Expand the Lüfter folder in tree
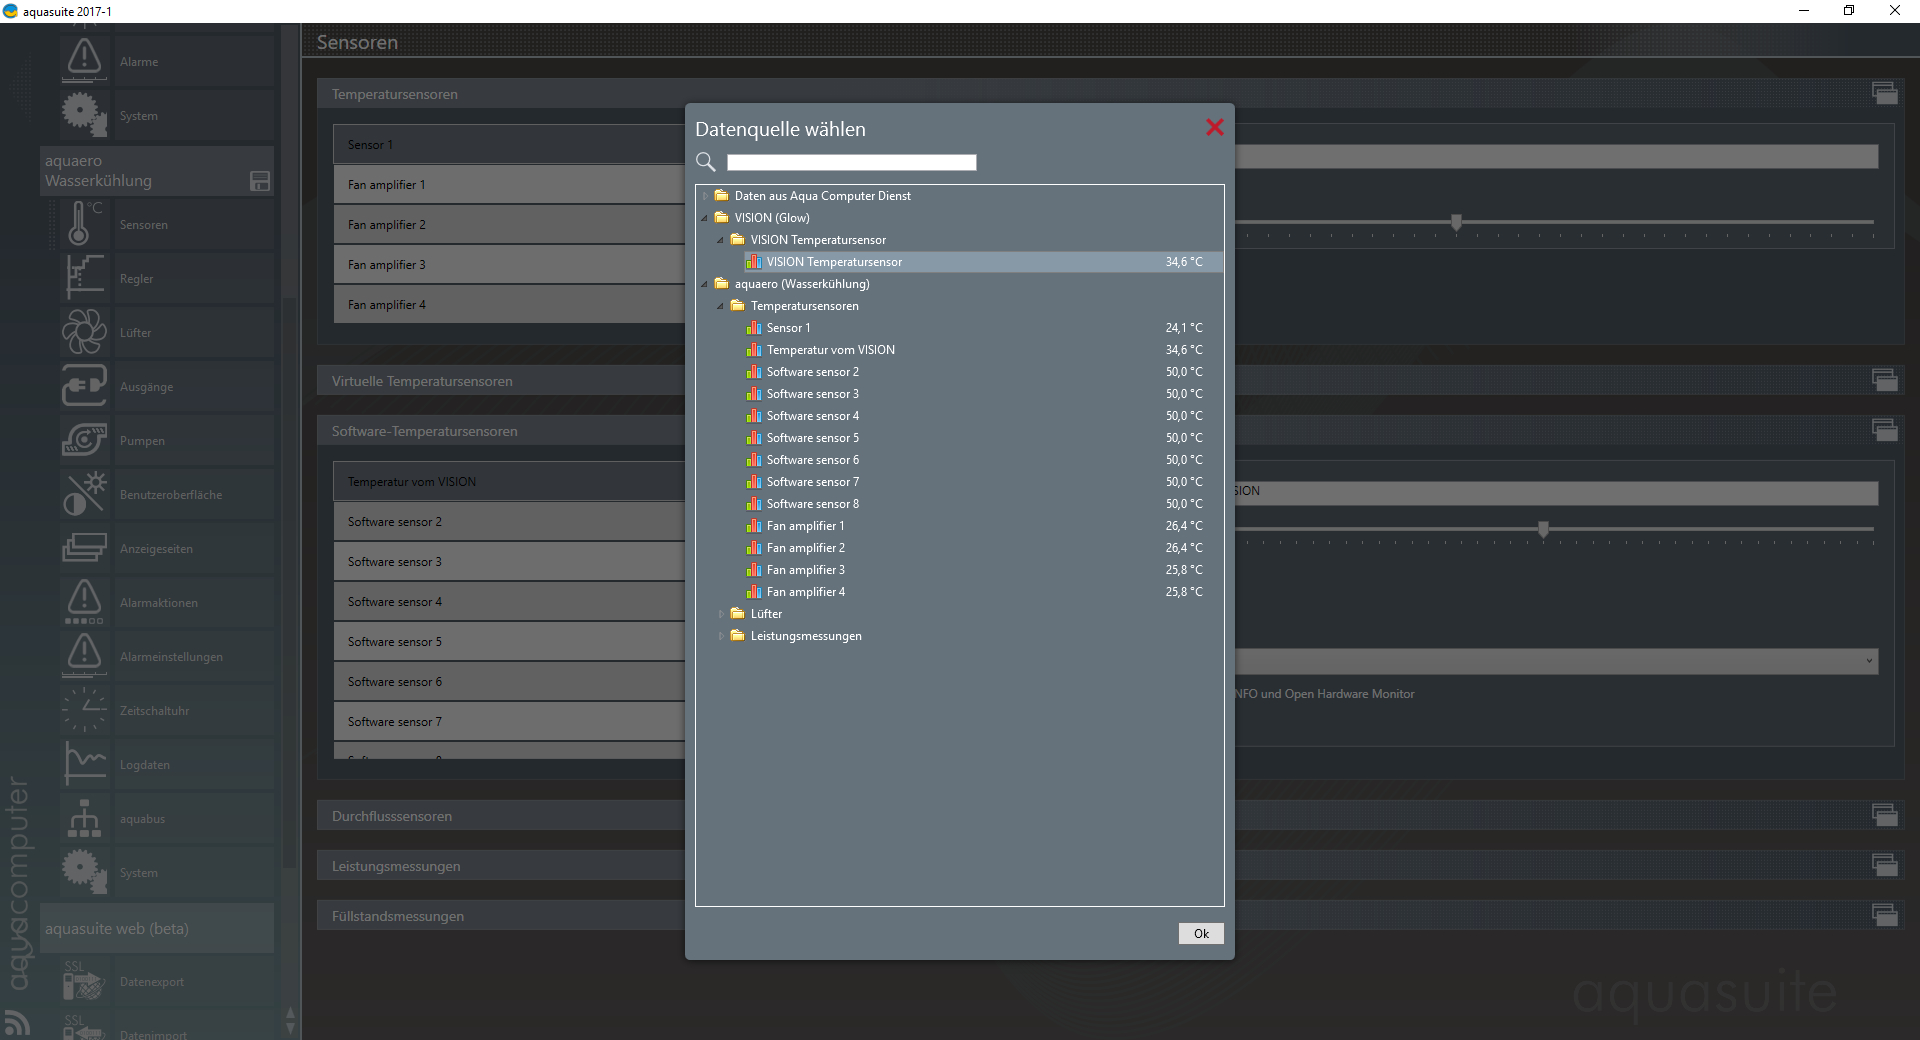 coord(721,614)
